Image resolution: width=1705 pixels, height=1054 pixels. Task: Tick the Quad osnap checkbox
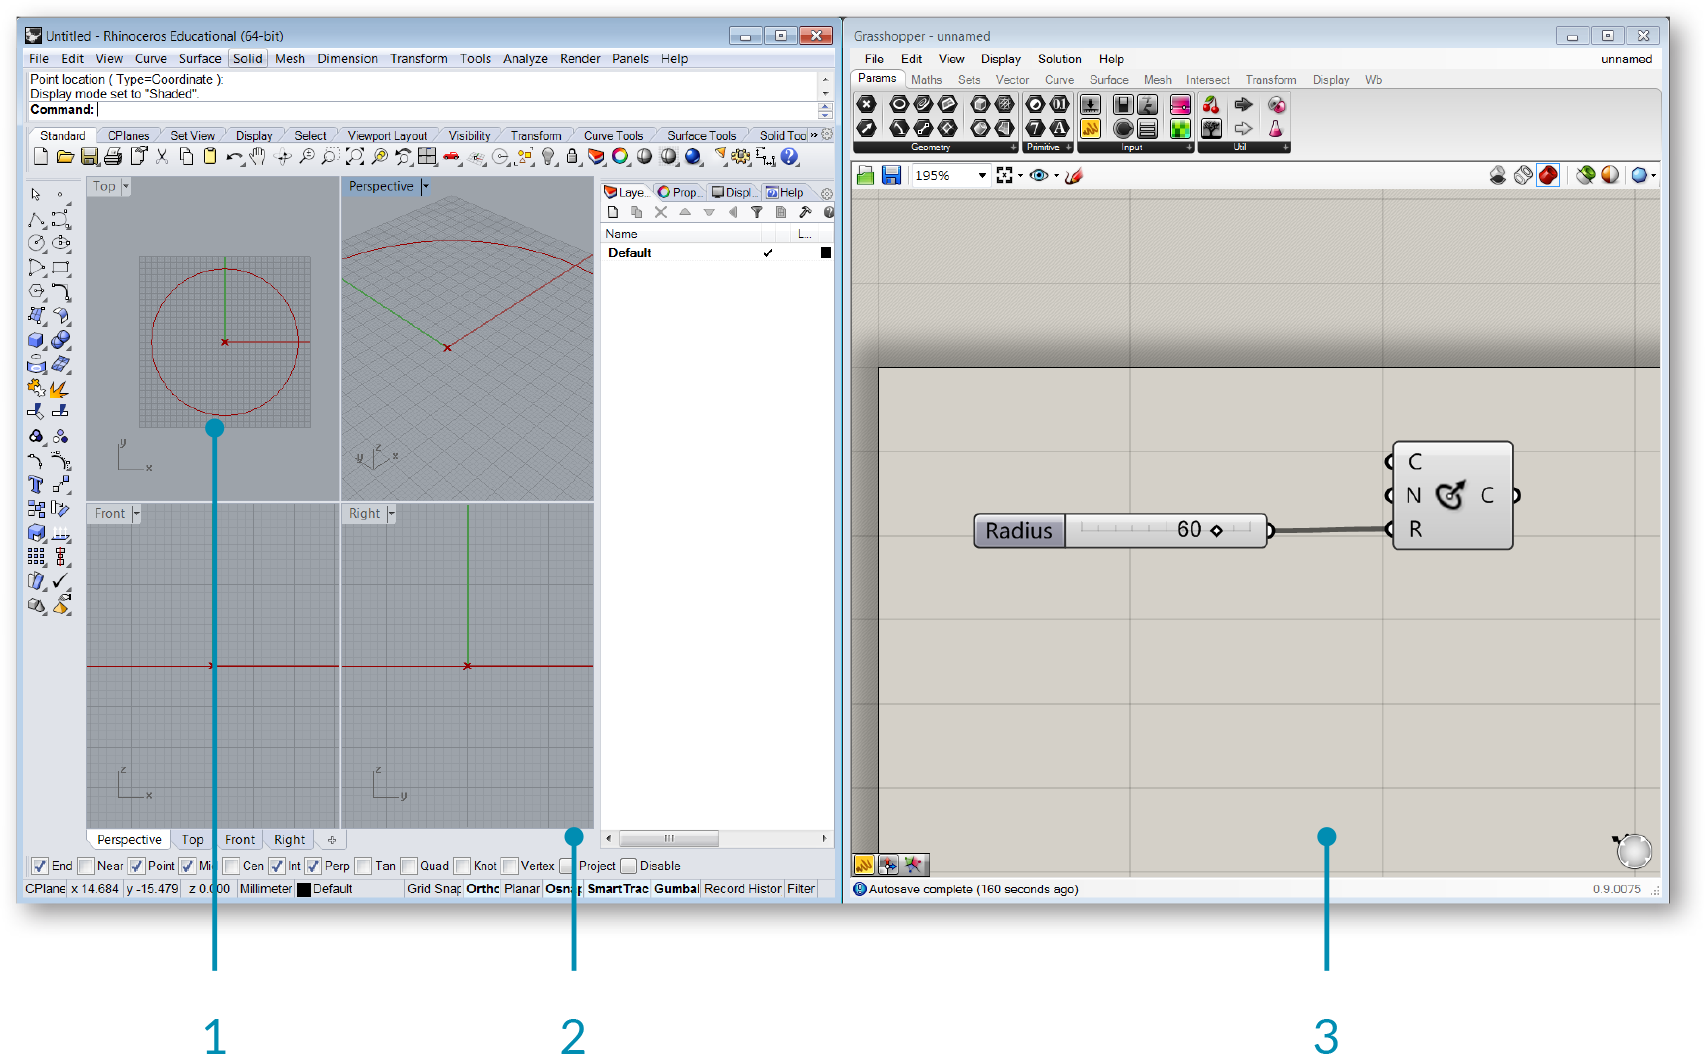pos(409,866)
